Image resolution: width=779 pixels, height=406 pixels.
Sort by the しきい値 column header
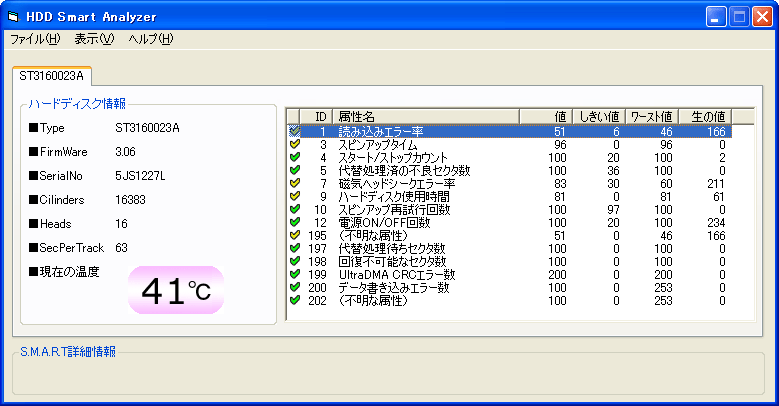click(599, 117)
